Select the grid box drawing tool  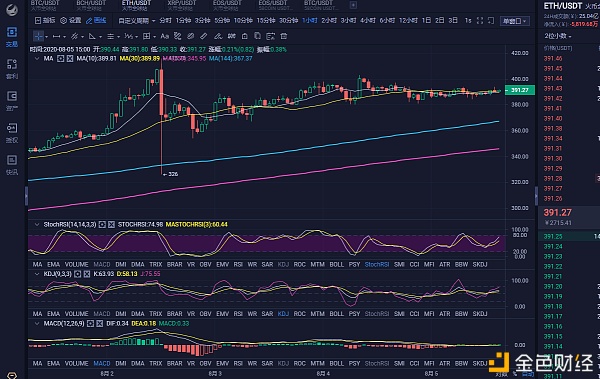(146, 36)
